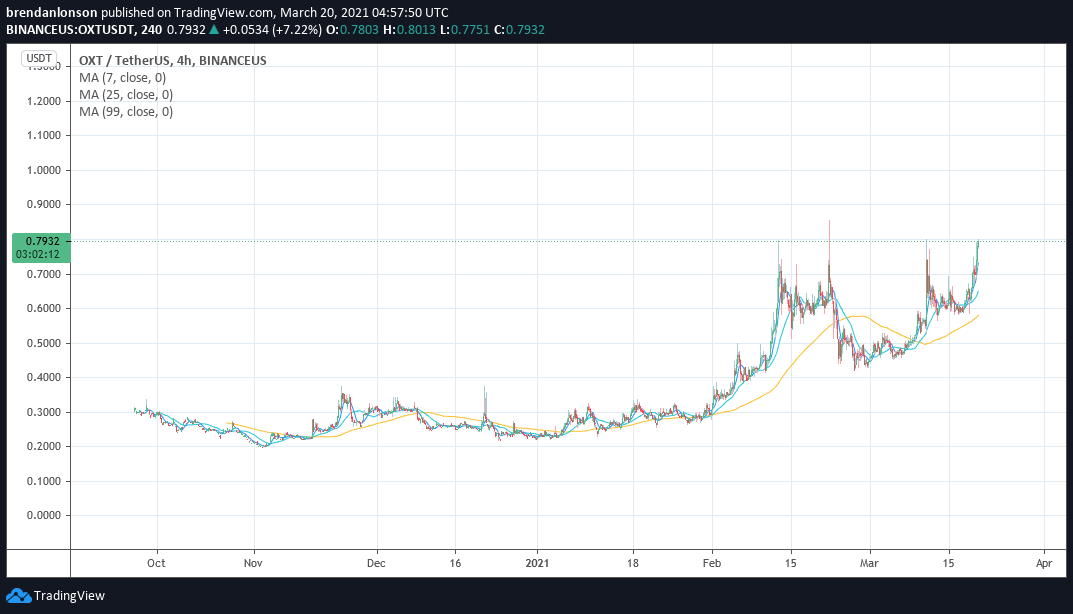
Task: Click the Nov date axis label
Action: pyautogui.click(x=253, y=563)
